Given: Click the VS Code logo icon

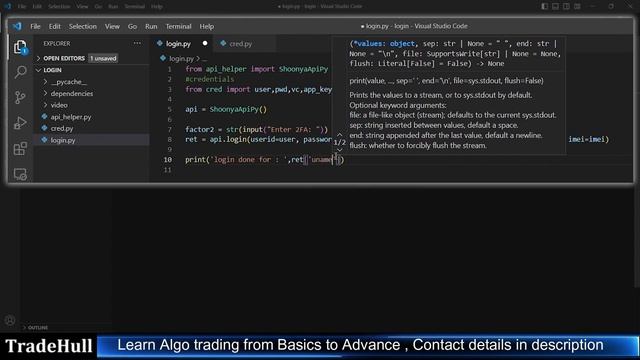Looking at the screenshot, I should pos(17,26).
